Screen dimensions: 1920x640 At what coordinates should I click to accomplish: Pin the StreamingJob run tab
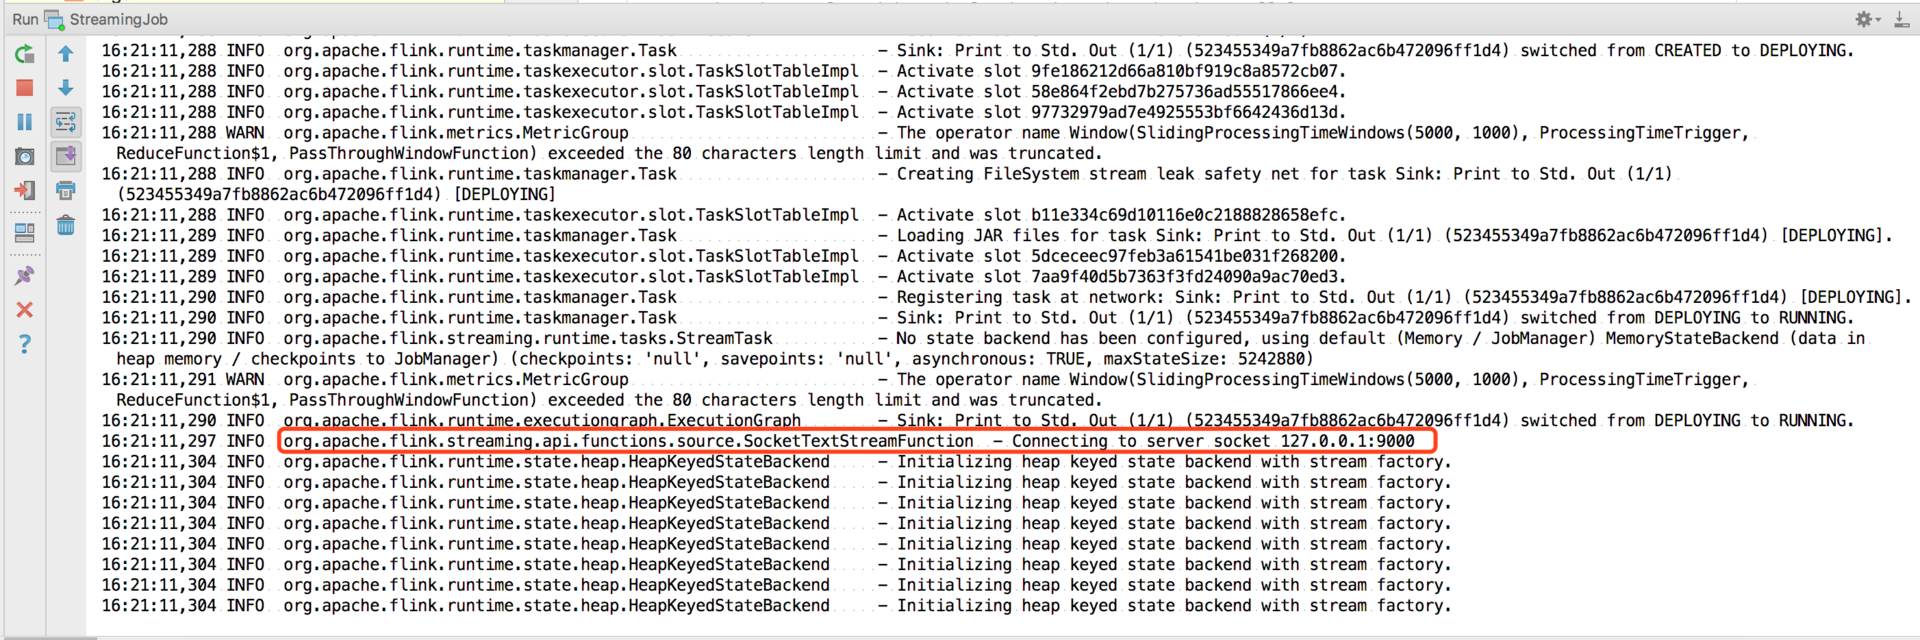(x=25, y=275)
